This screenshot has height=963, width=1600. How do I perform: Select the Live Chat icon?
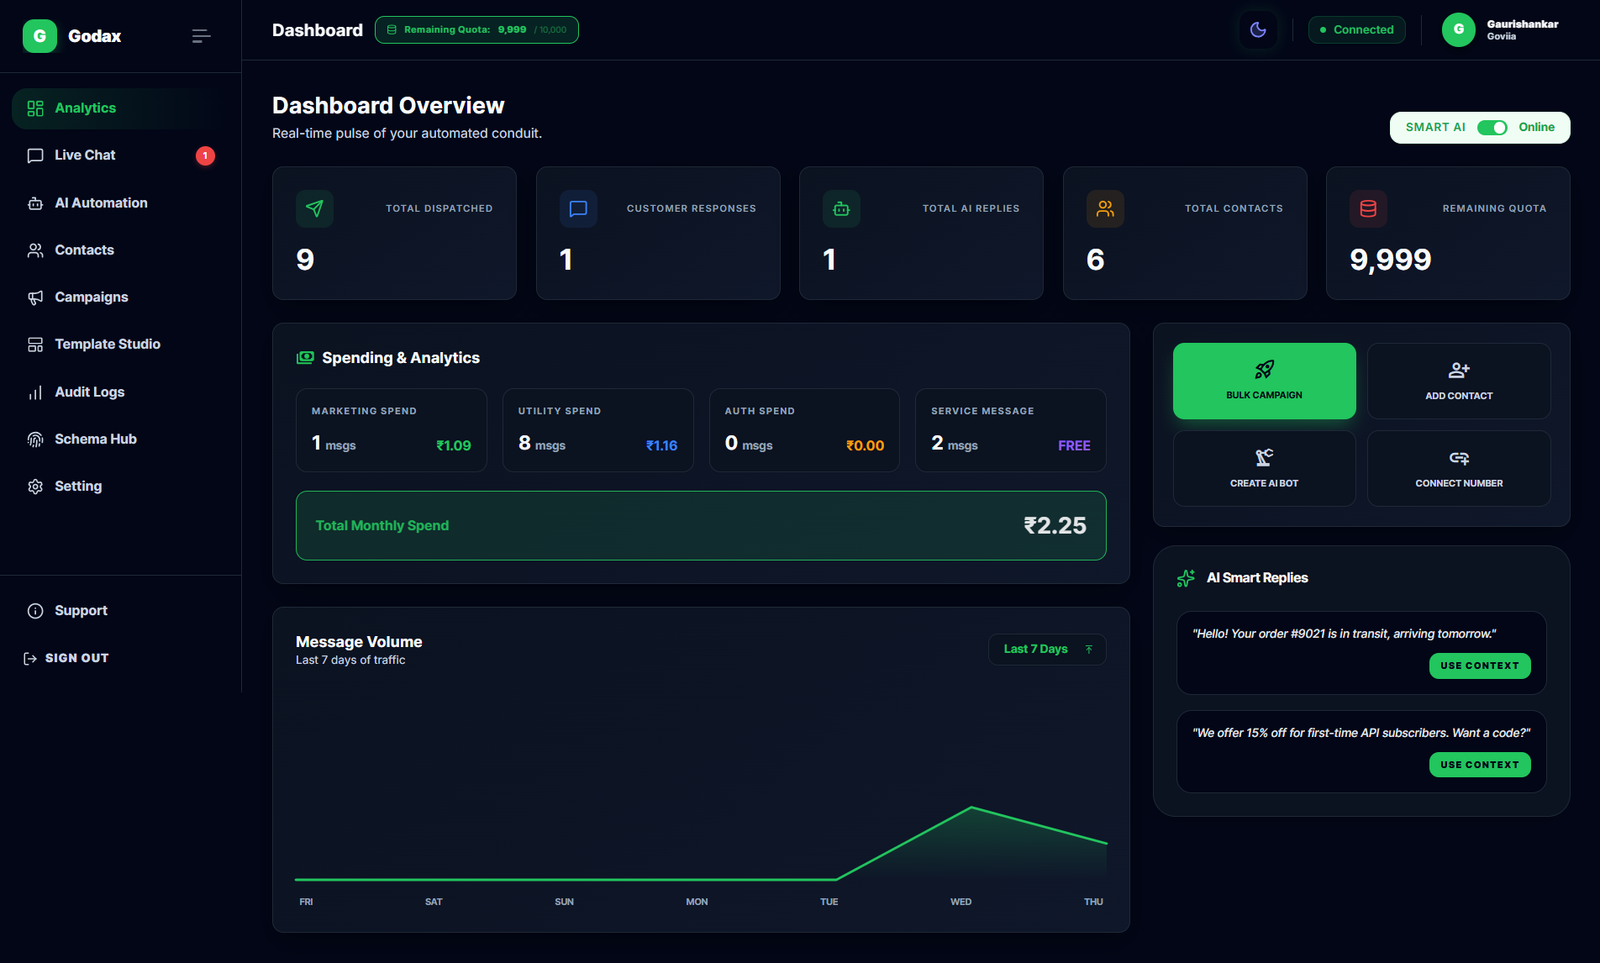(36, 155)
